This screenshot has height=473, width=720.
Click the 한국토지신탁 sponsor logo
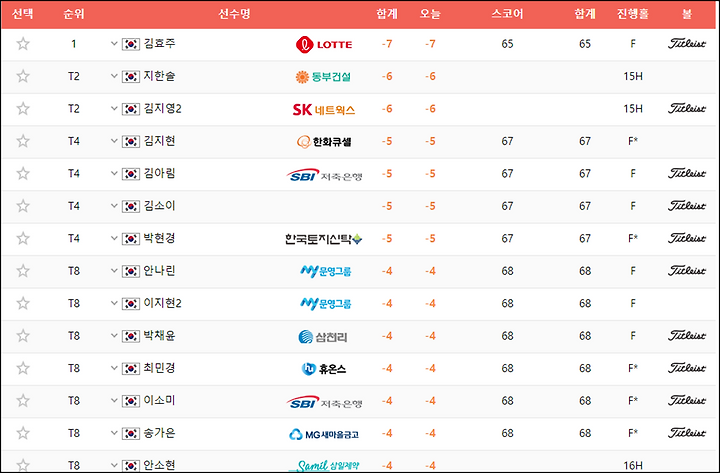point(324,239)
